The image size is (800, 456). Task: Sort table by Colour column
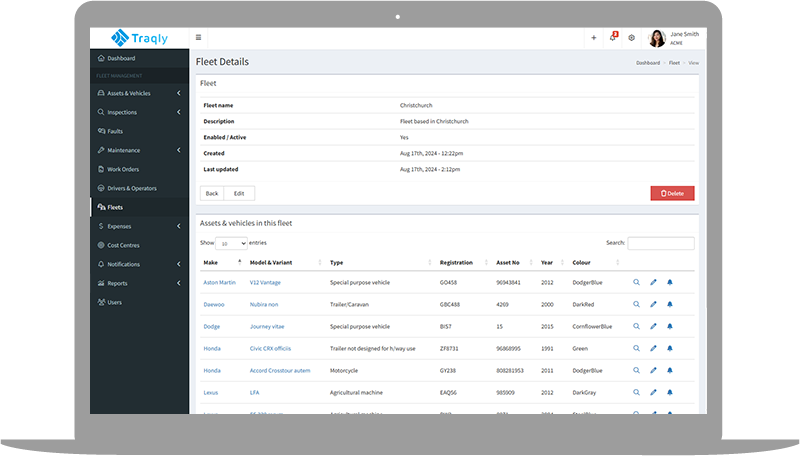pyautogui.click(x=595, y=262)
